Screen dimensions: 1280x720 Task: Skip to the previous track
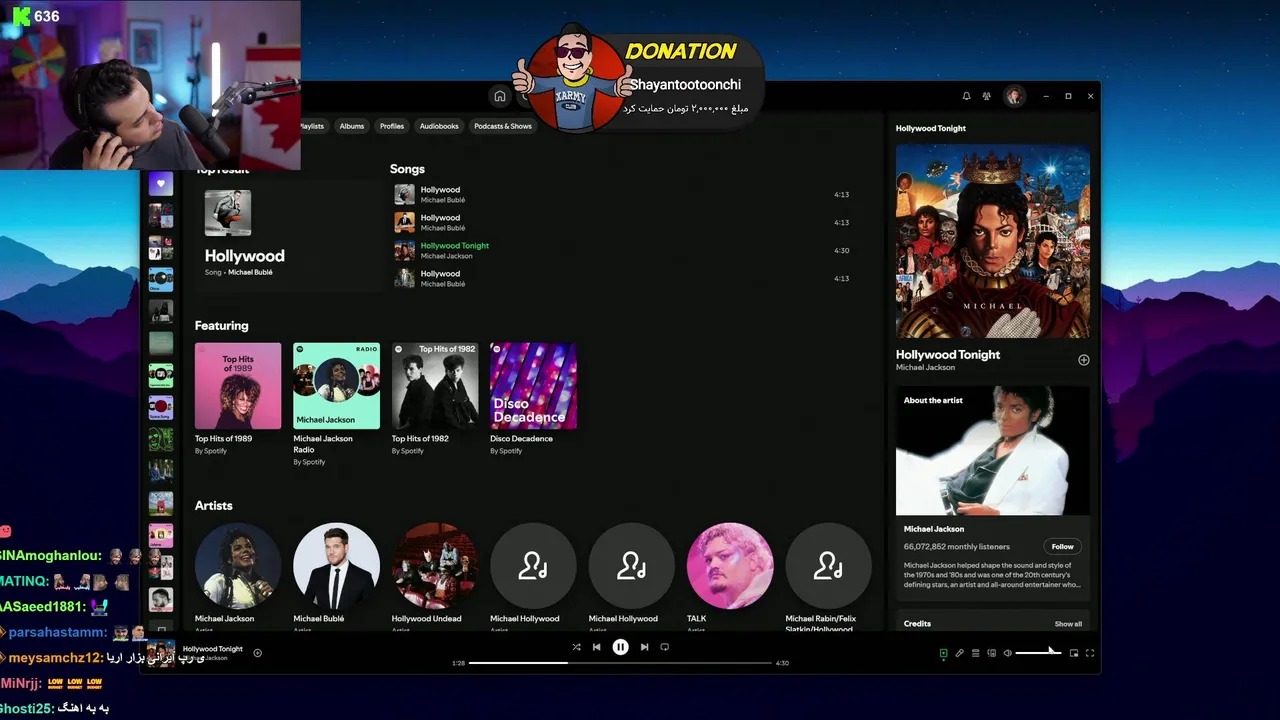click(x=597, y=647)
